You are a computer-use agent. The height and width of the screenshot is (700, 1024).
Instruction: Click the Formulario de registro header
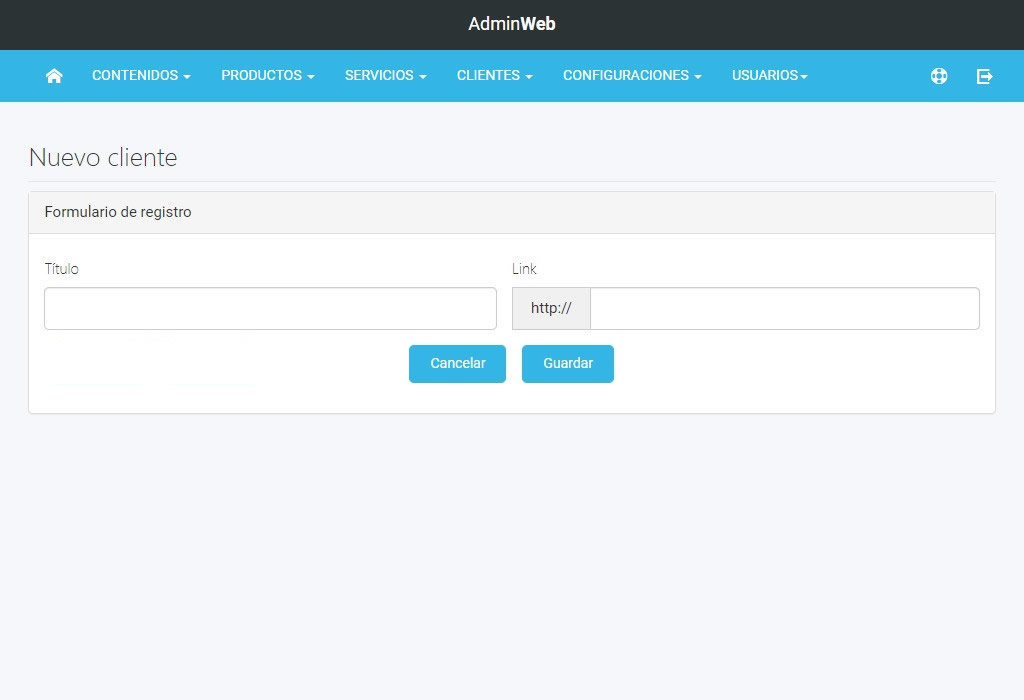[x=117, y=212]
